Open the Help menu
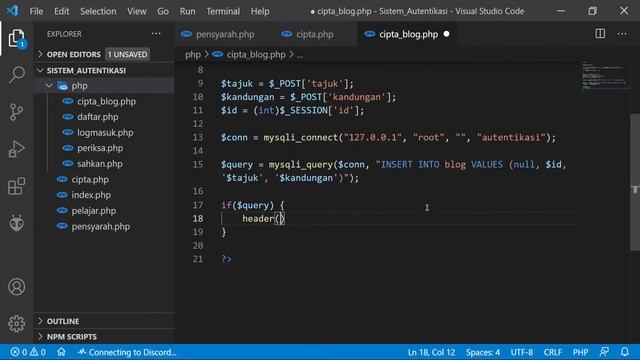 coord(260,11)
